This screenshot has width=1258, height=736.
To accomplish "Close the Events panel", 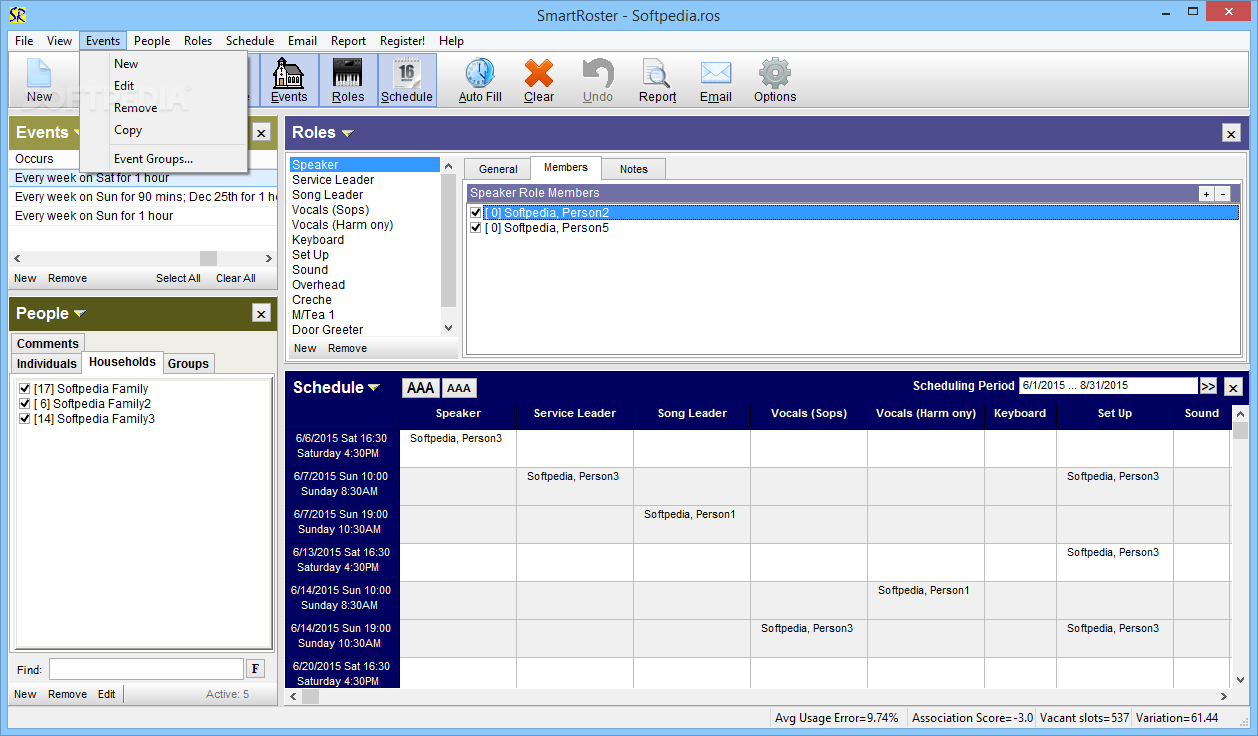I will [x=261, y=132].
